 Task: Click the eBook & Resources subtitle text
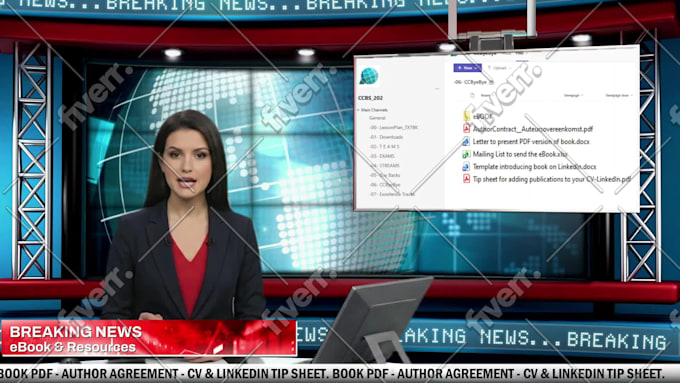tap(73, 347)
